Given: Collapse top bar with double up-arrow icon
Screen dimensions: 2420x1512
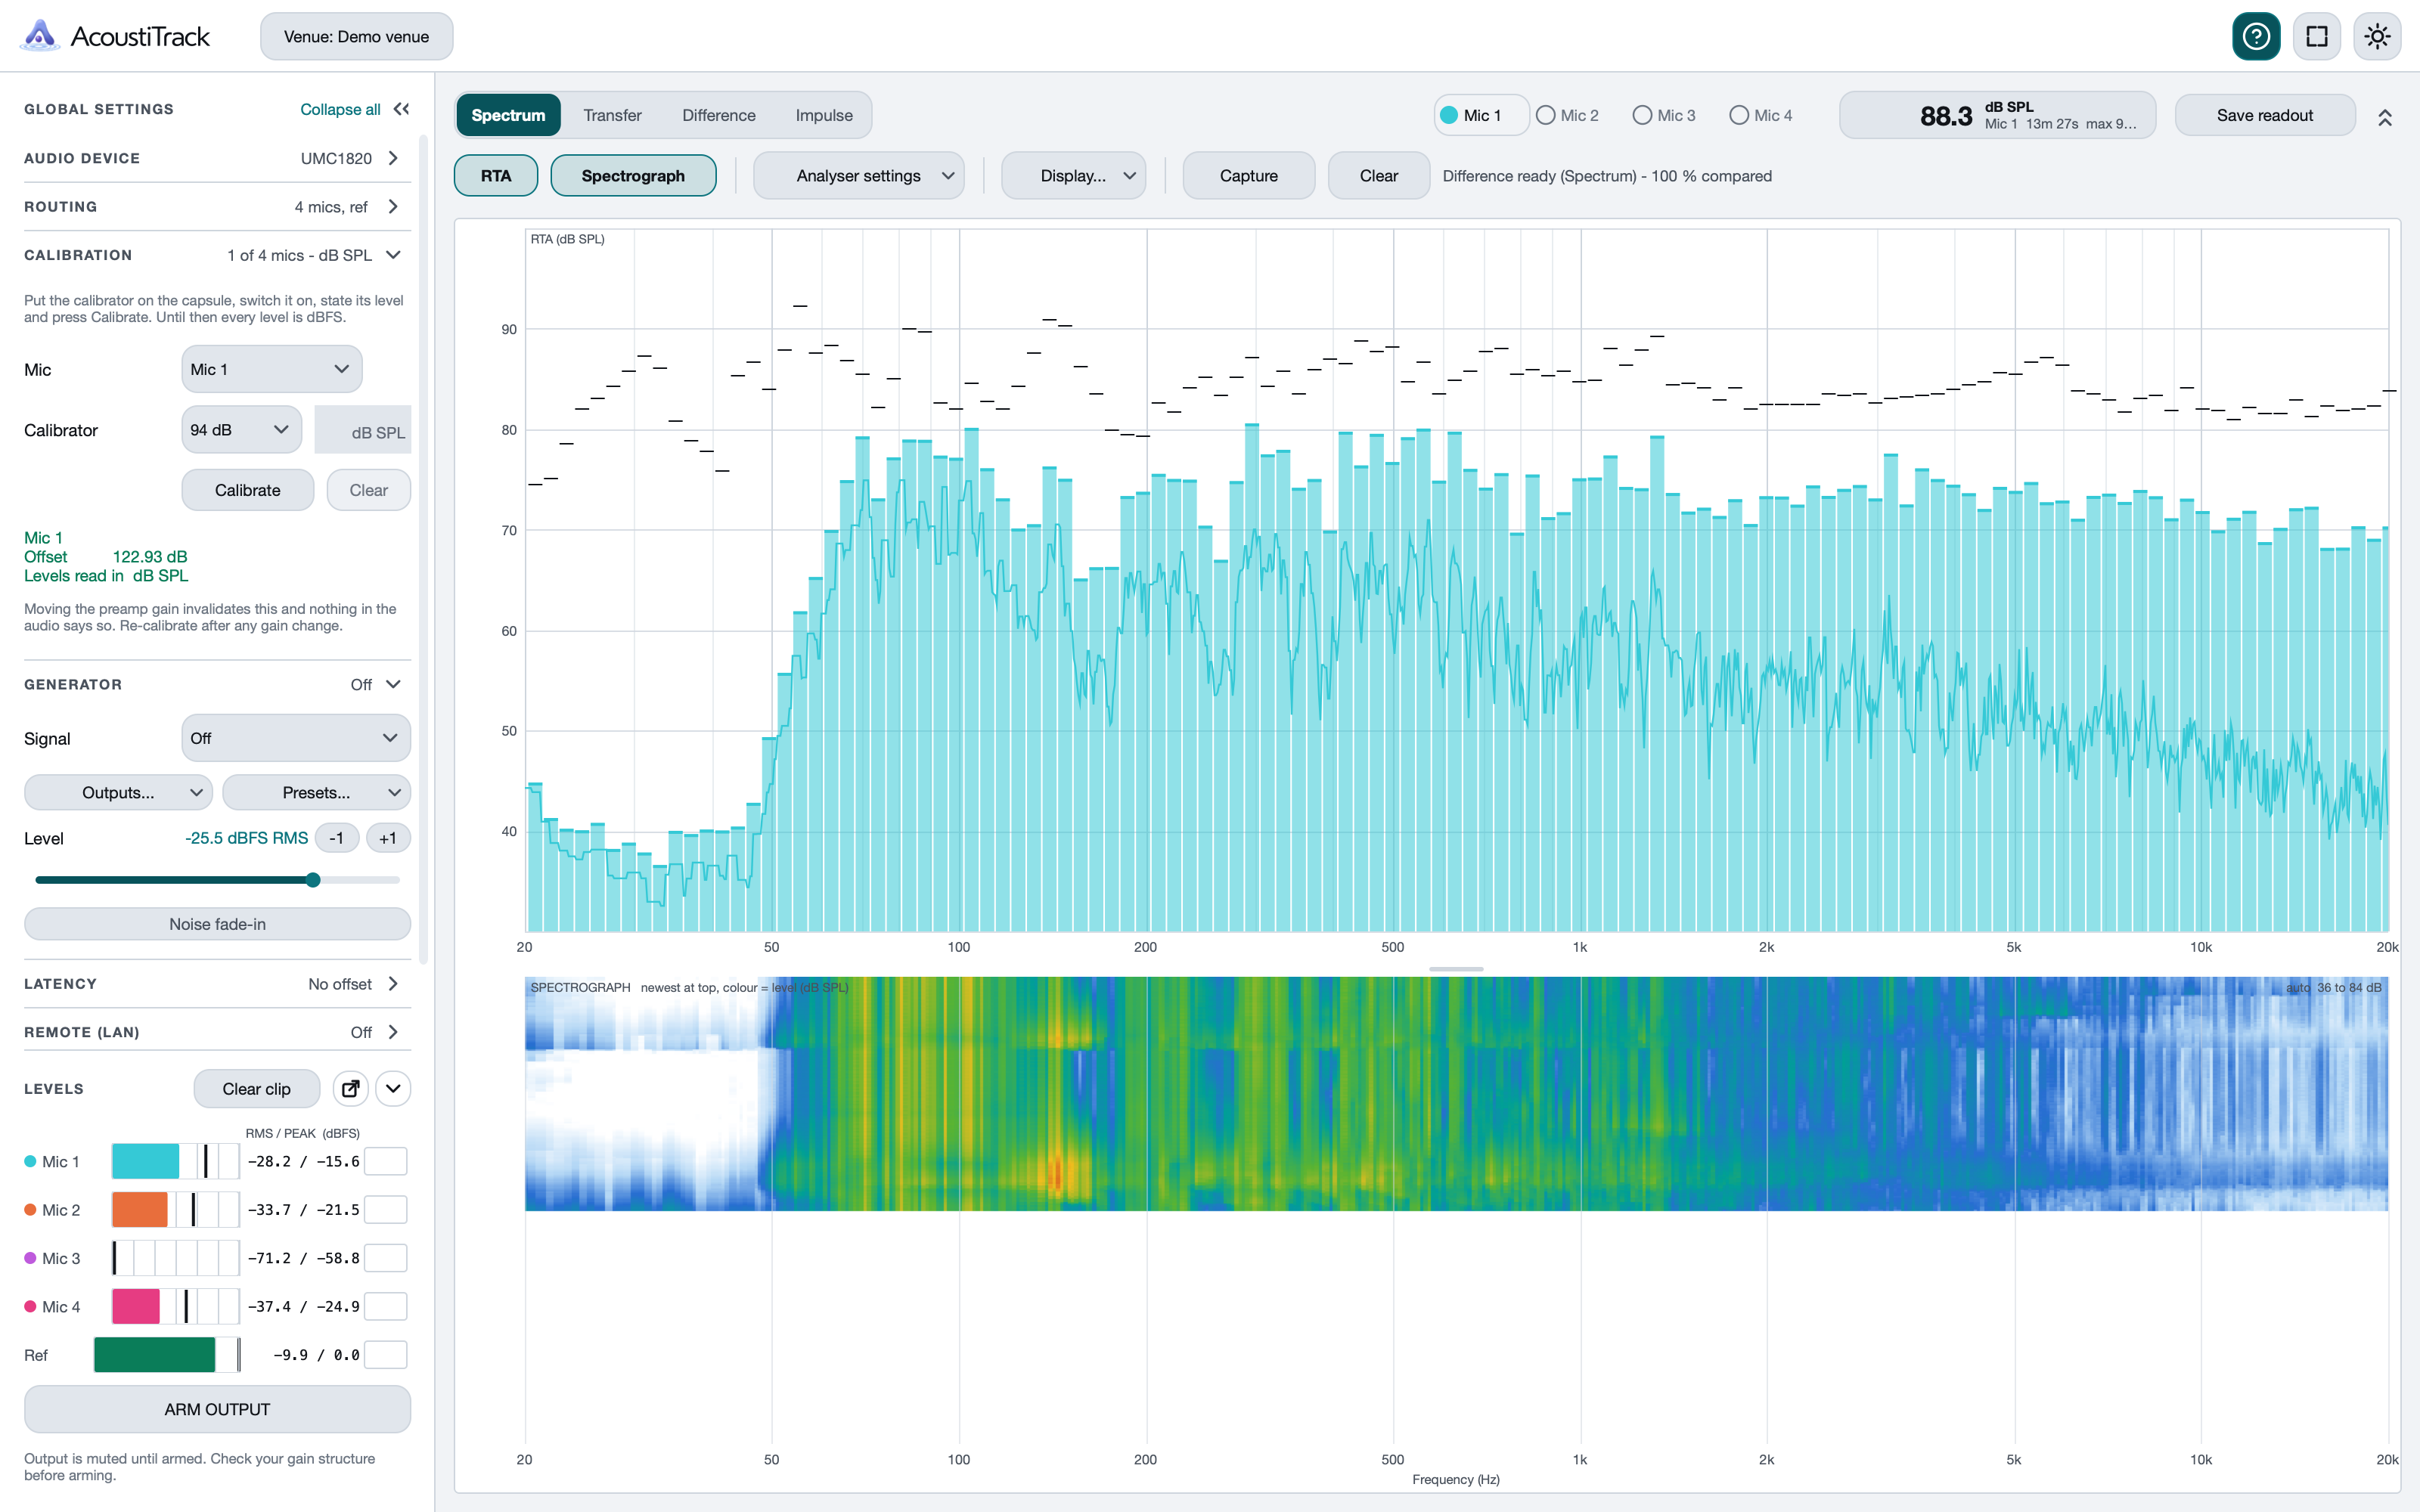Looking at the screenshot, I should pyautogui.click(x=2385, y=117).
